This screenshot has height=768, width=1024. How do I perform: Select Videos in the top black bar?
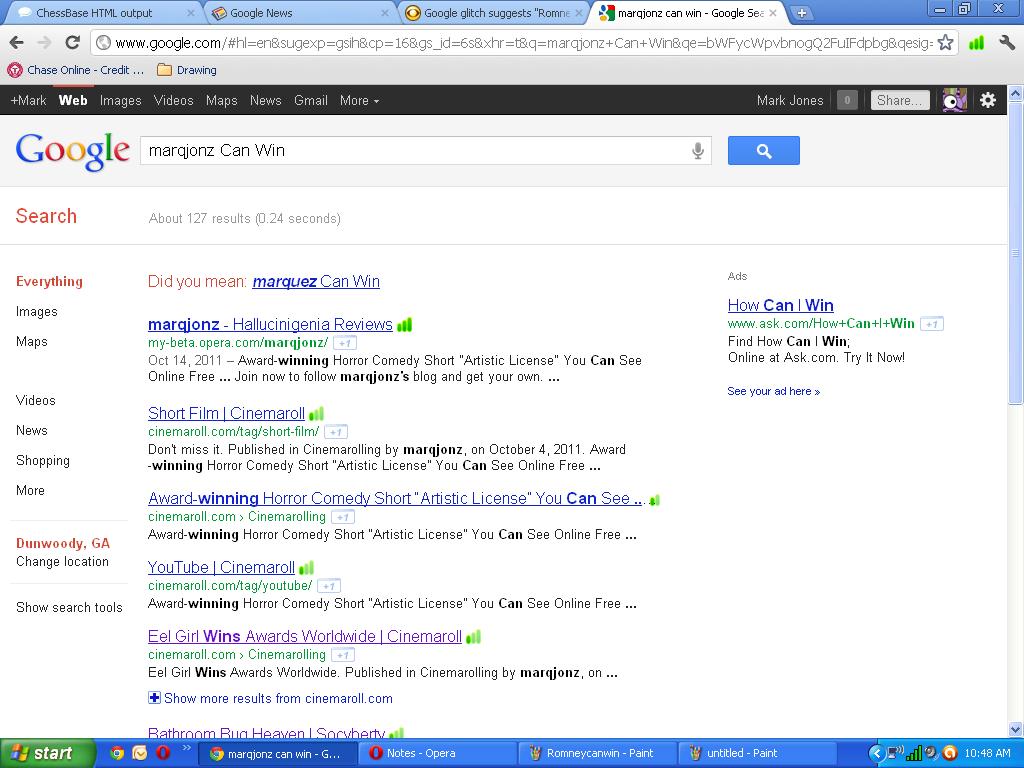[x=174, y=101]
